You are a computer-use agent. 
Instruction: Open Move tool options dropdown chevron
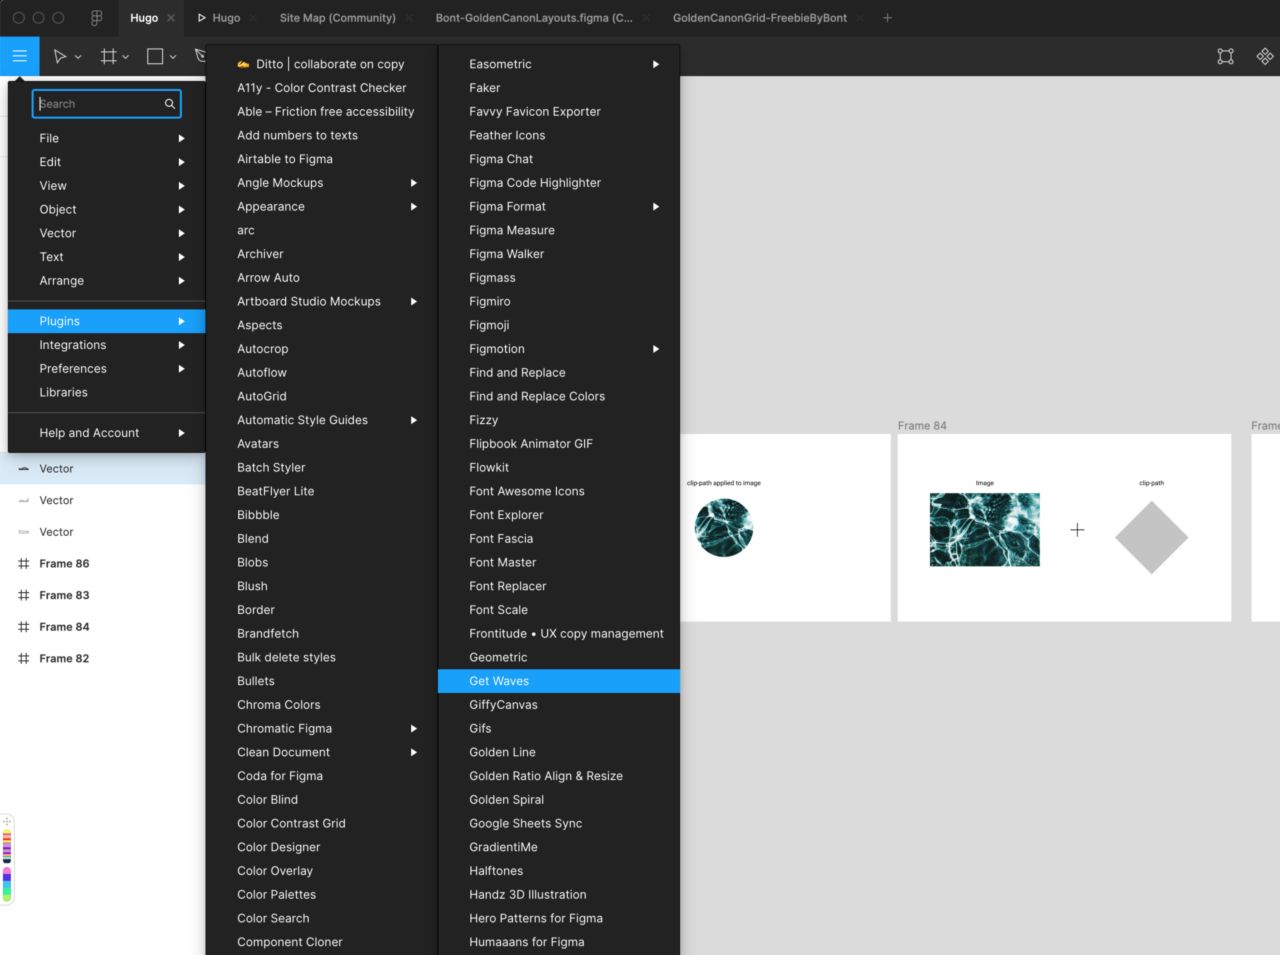[x=78, y=58]
